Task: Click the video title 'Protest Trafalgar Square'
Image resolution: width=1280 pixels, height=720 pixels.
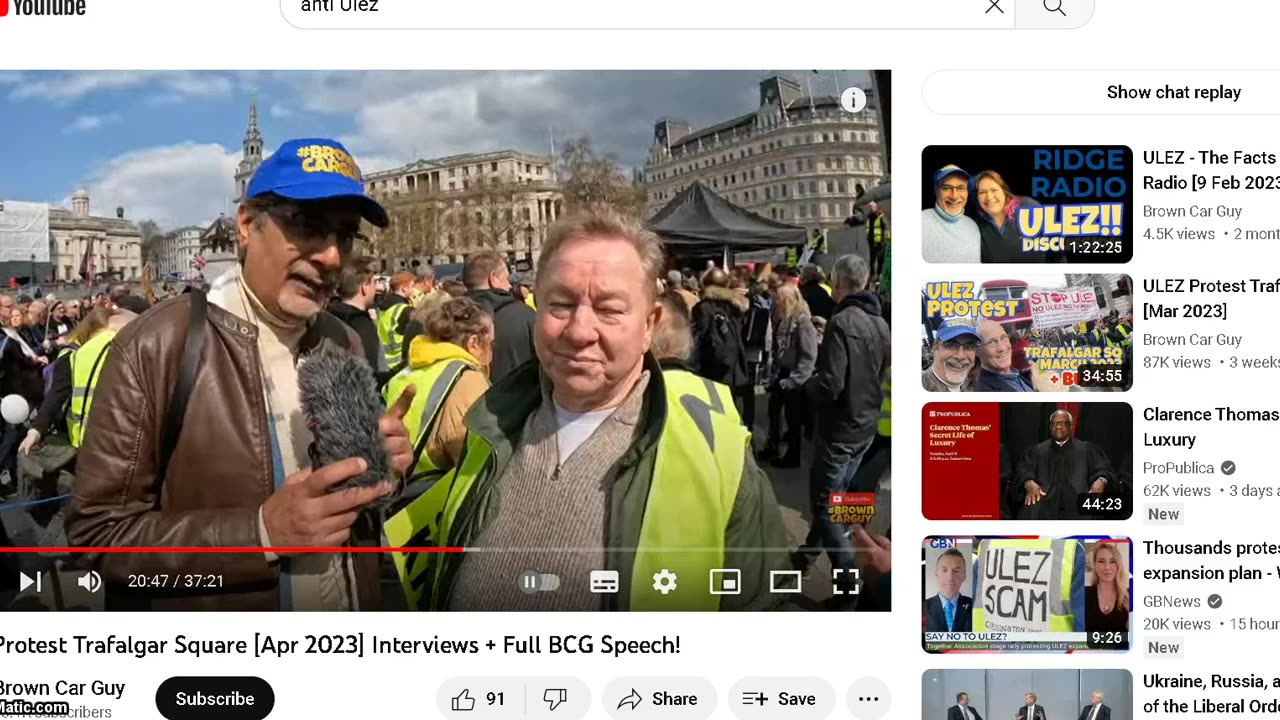Action: pyautogui.click(x=340, y=645)
